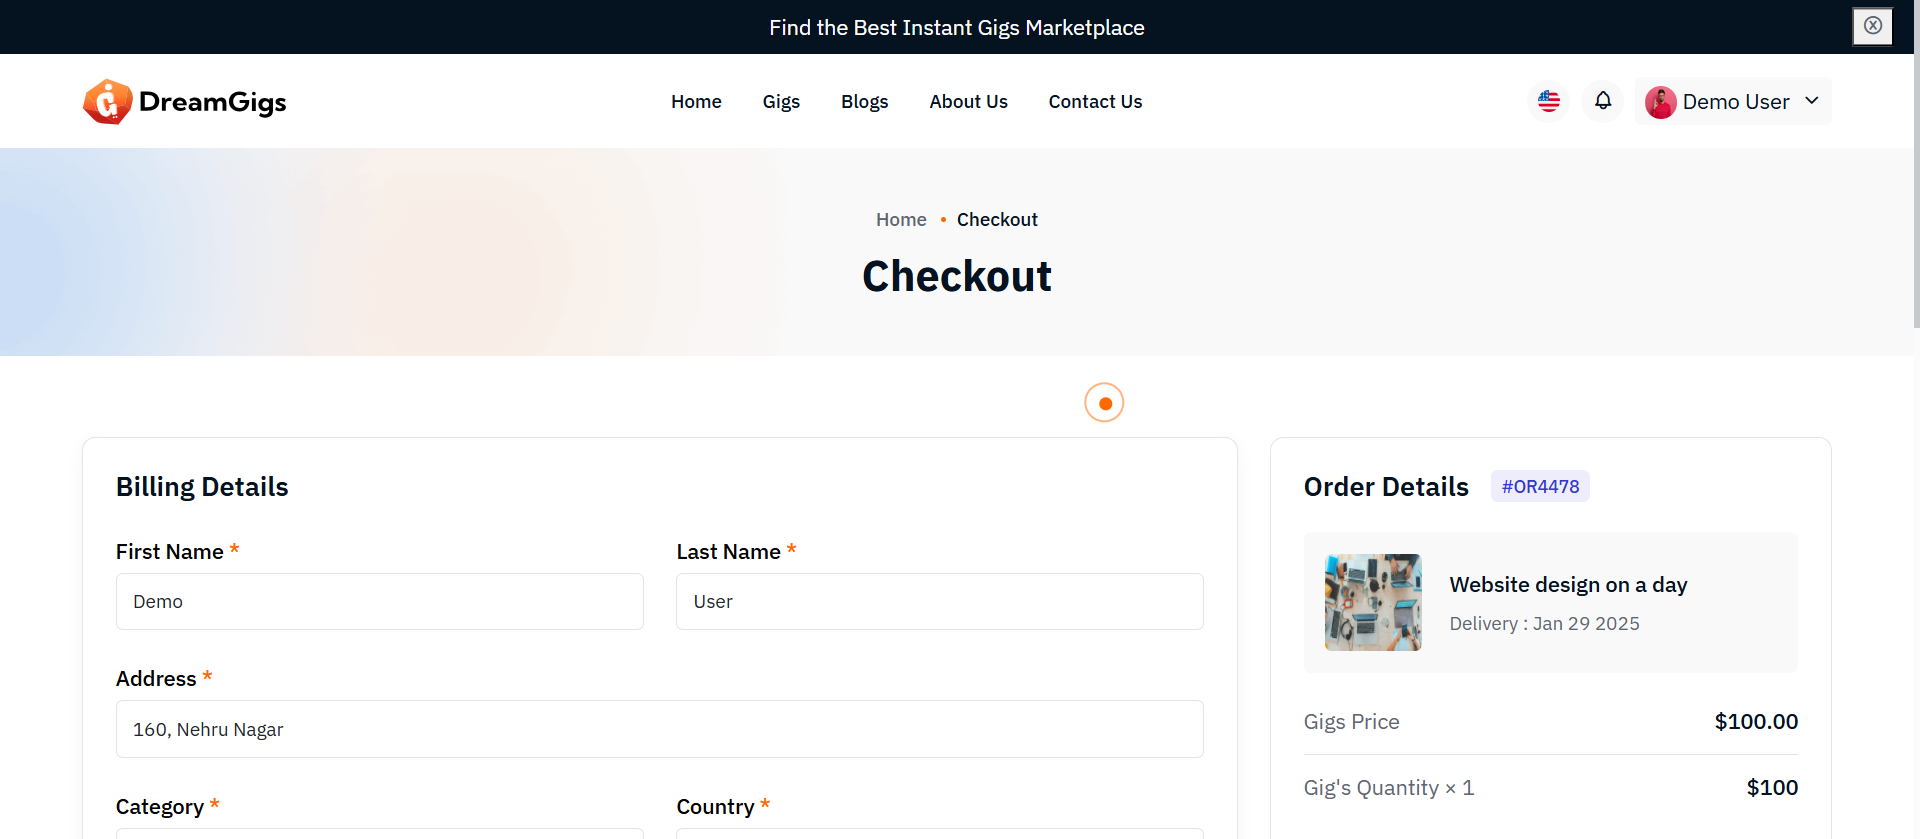This screenshot has height=839, width=1920.
Task: Navigate to the Blogs page
Action: [864, 102]
